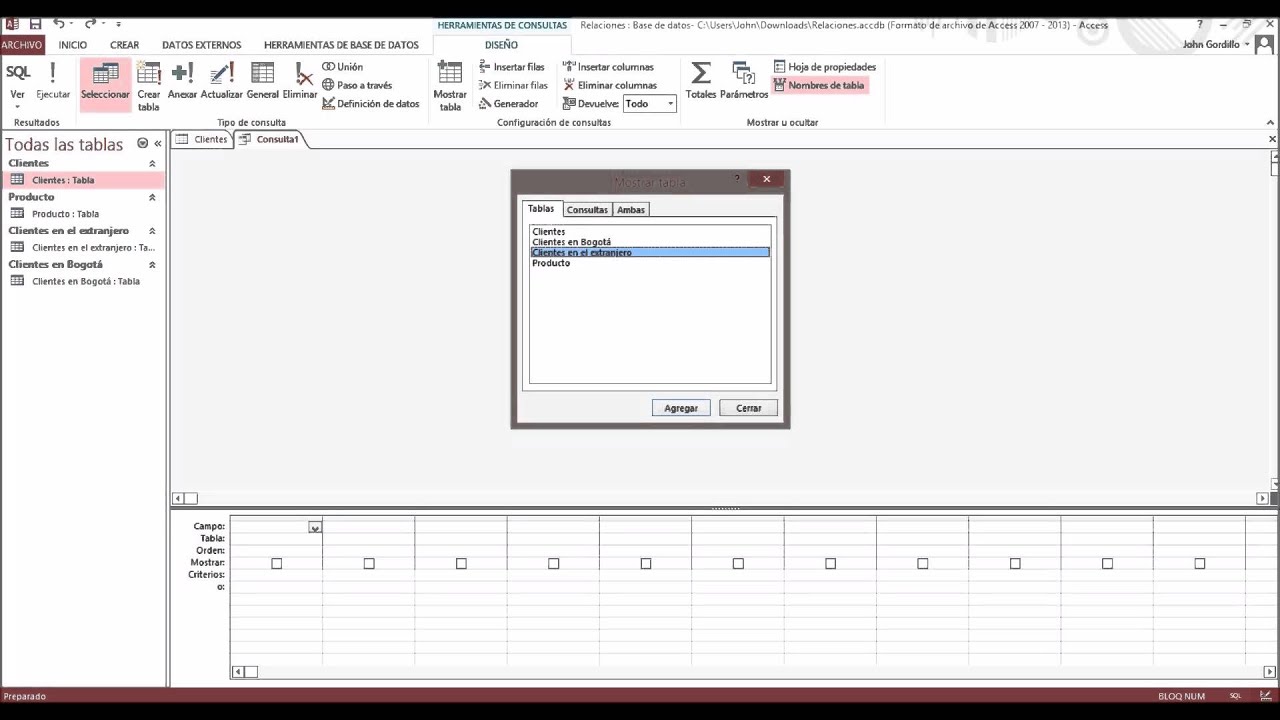Open the Generador expression builder
Screen dimensions: 1280x720
pos(508,103)
